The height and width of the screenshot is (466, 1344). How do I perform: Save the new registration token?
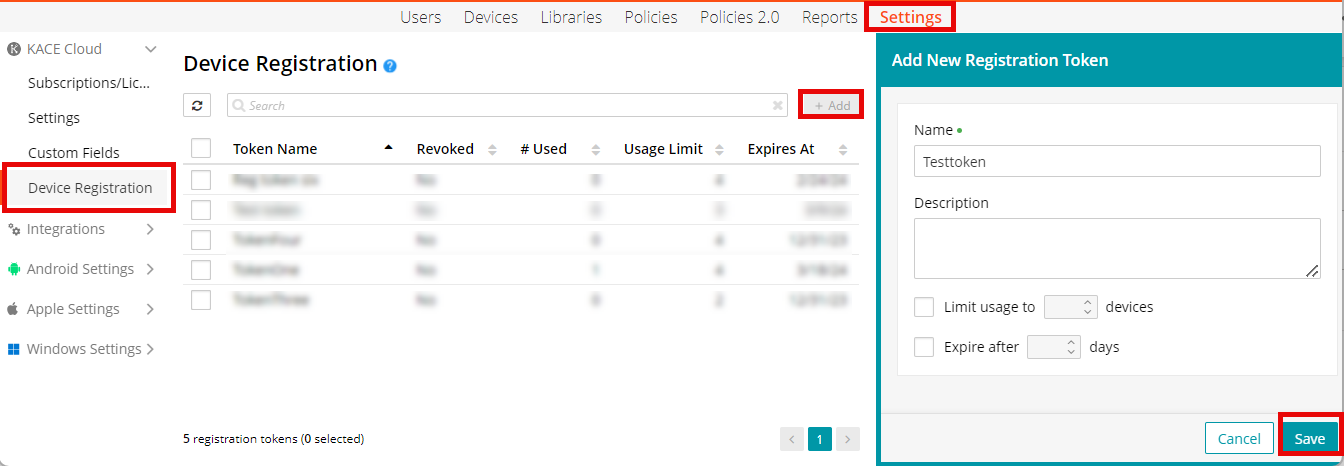click(x=1309, y=439)
